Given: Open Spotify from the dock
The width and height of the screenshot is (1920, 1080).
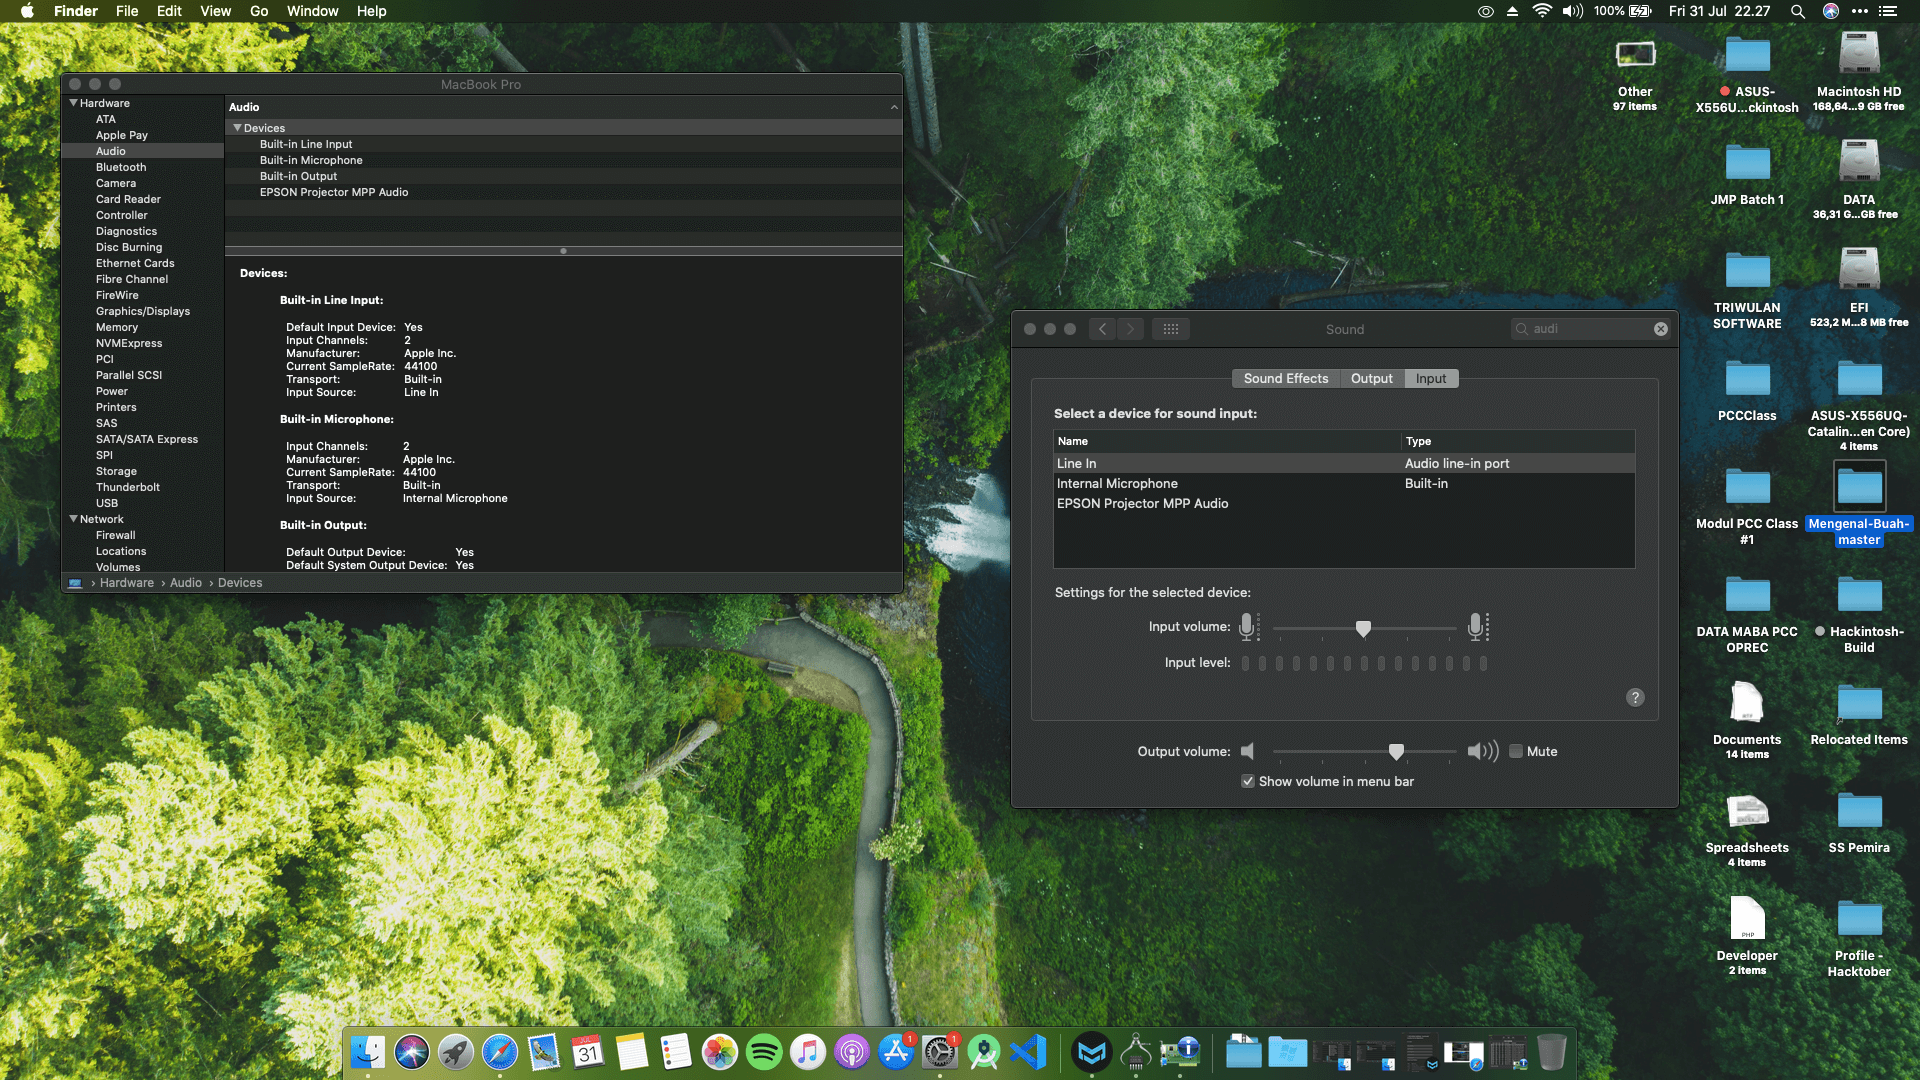Looking at the screenshot, I should click(x=764, y=1052).
